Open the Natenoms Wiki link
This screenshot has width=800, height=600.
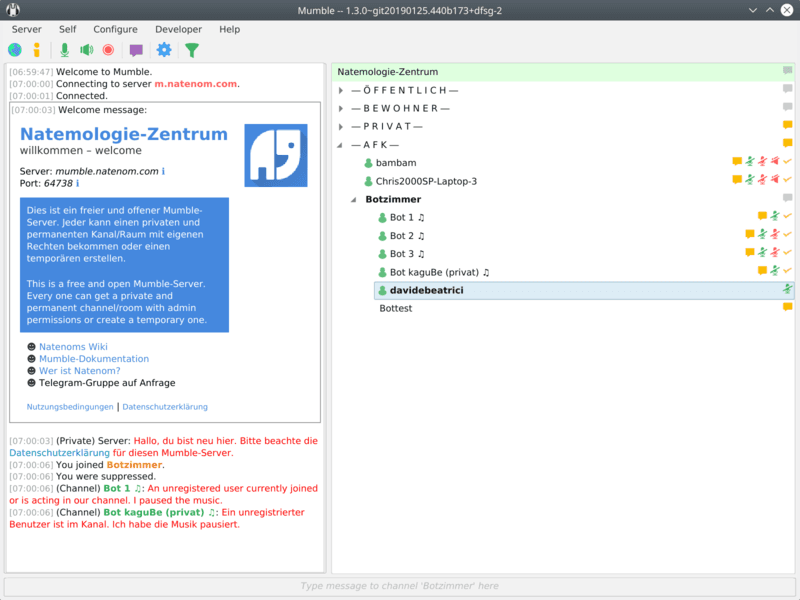(73, 347)
